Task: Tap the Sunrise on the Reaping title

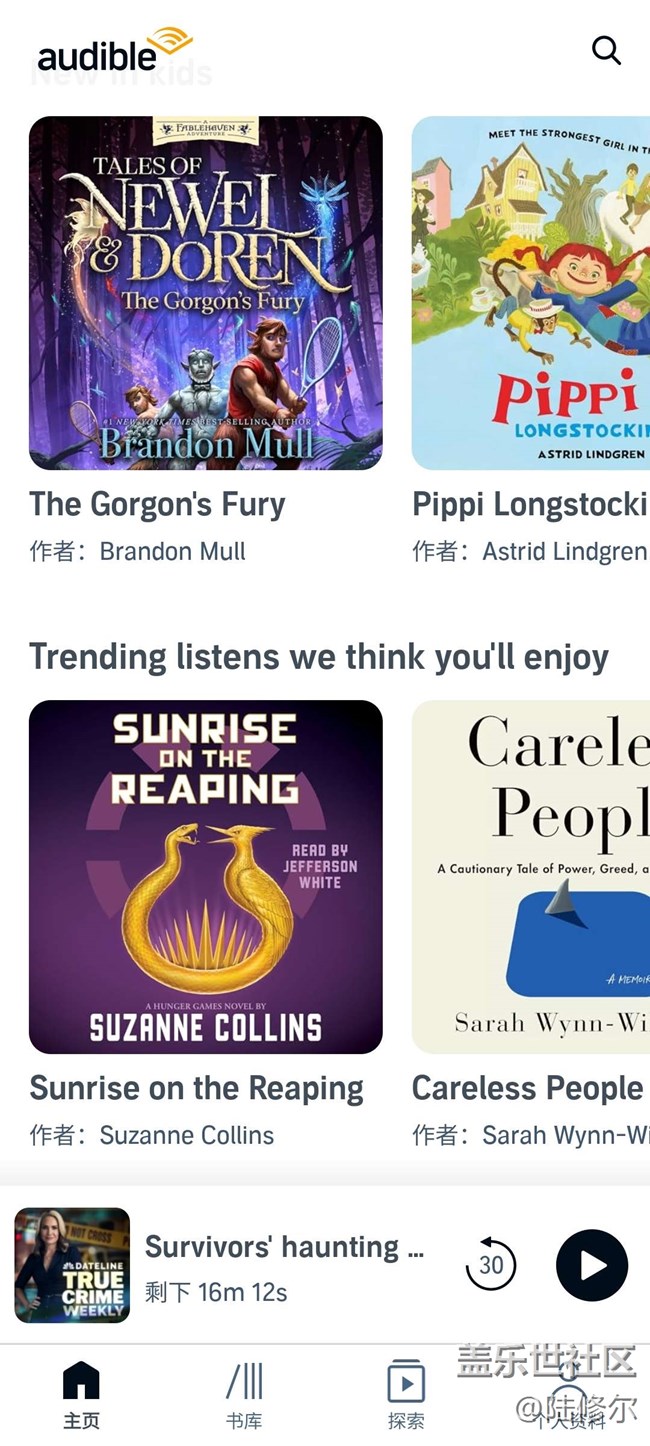Action: 197,1089
